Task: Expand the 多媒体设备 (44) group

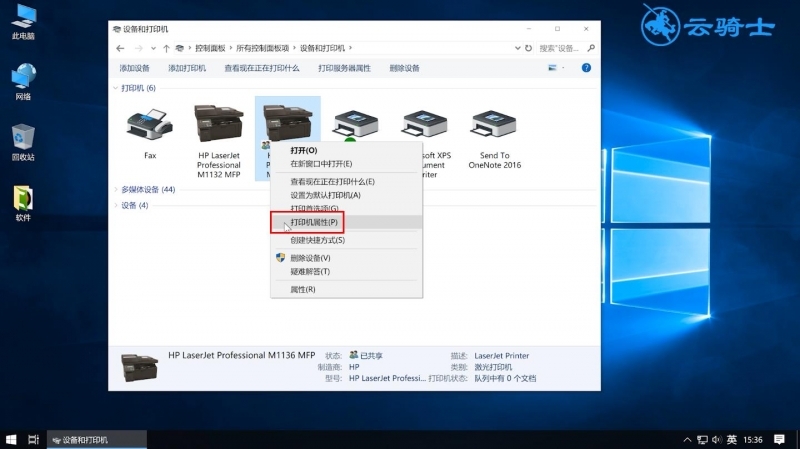Action: (115, 189)
